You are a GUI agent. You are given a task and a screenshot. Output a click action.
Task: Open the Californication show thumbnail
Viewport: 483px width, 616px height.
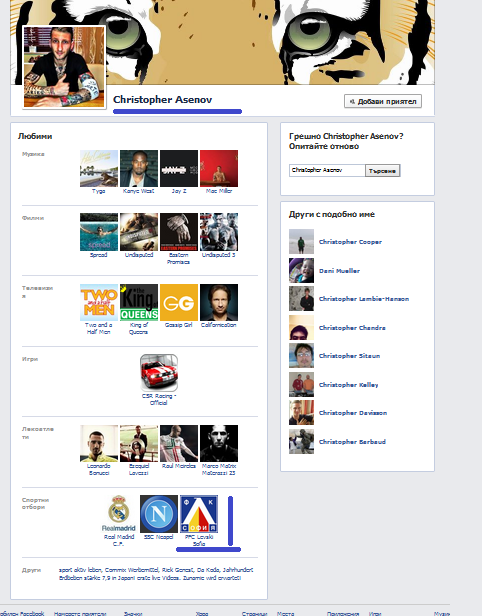click(219, 302)
